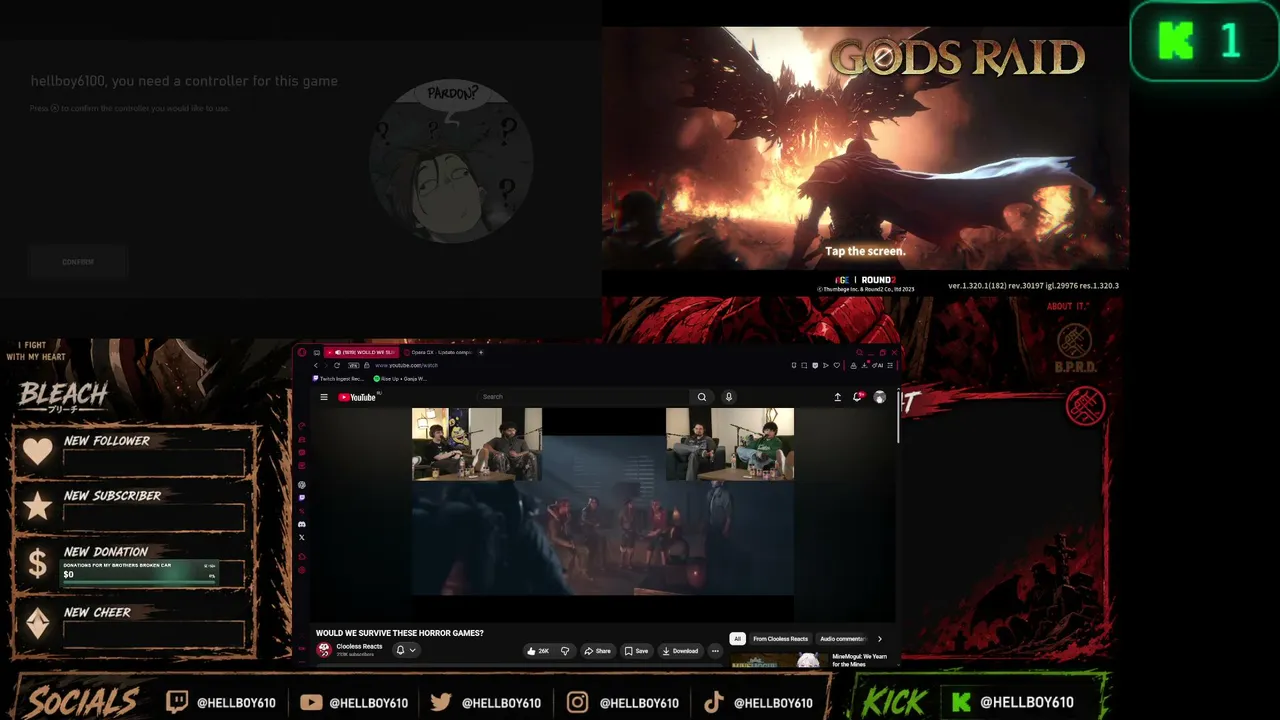
Task: Click the Opera GX logo menu
Action: coord(302,352)
